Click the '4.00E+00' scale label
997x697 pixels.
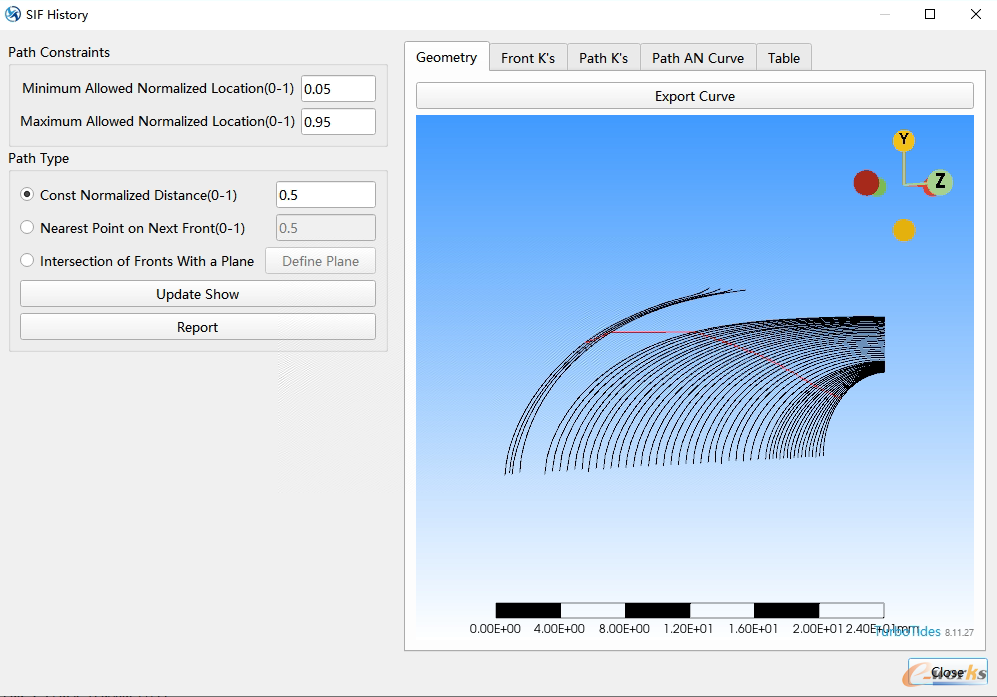(559, 628)
